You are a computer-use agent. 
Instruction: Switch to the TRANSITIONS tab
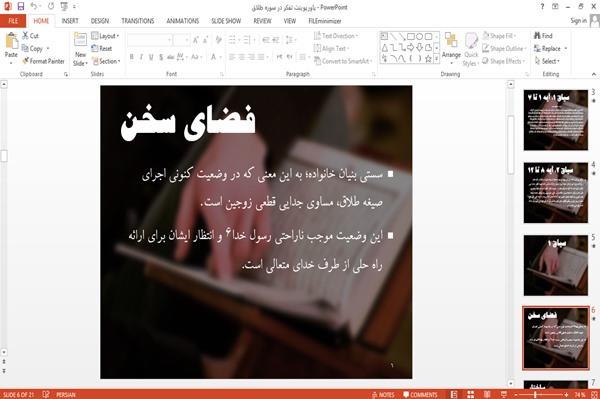[138, 21]
